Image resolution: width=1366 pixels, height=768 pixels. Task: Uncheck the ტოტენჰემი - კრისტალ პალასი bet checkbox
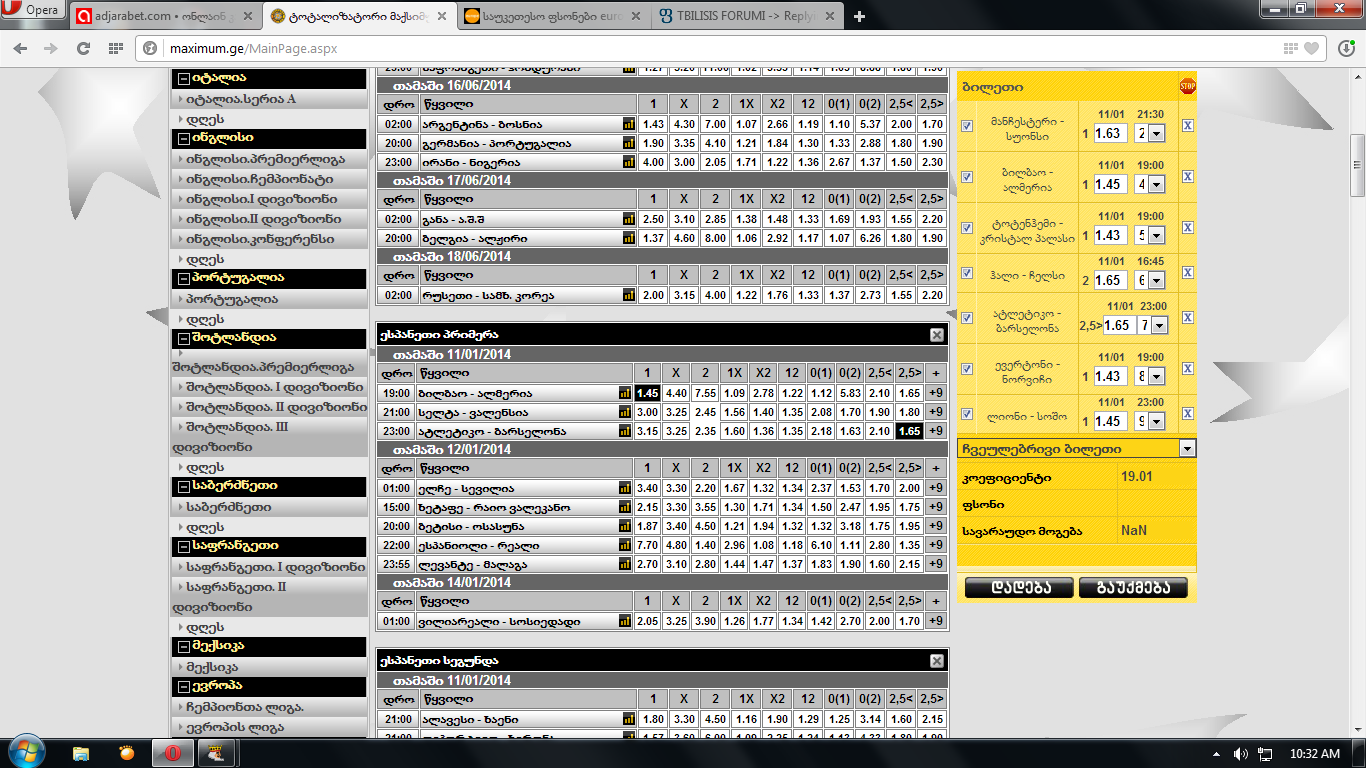point(967,229)
